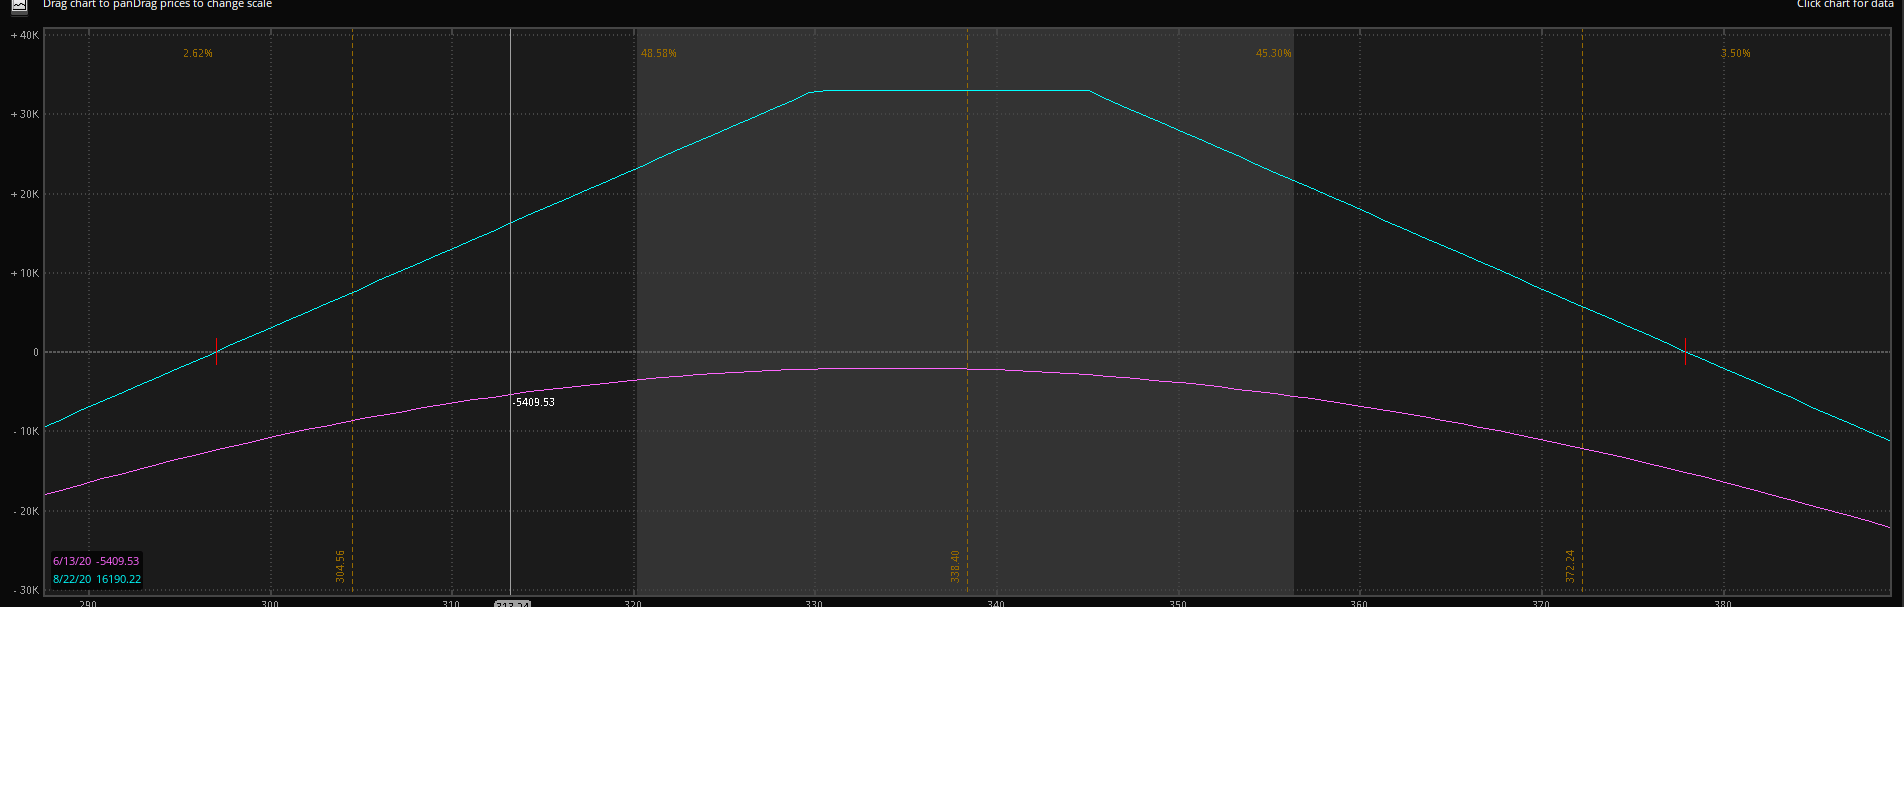Click the 304.56 price slice label
Image resolution: width=1904 pixels, height=786 pixels.
(340, 566)
